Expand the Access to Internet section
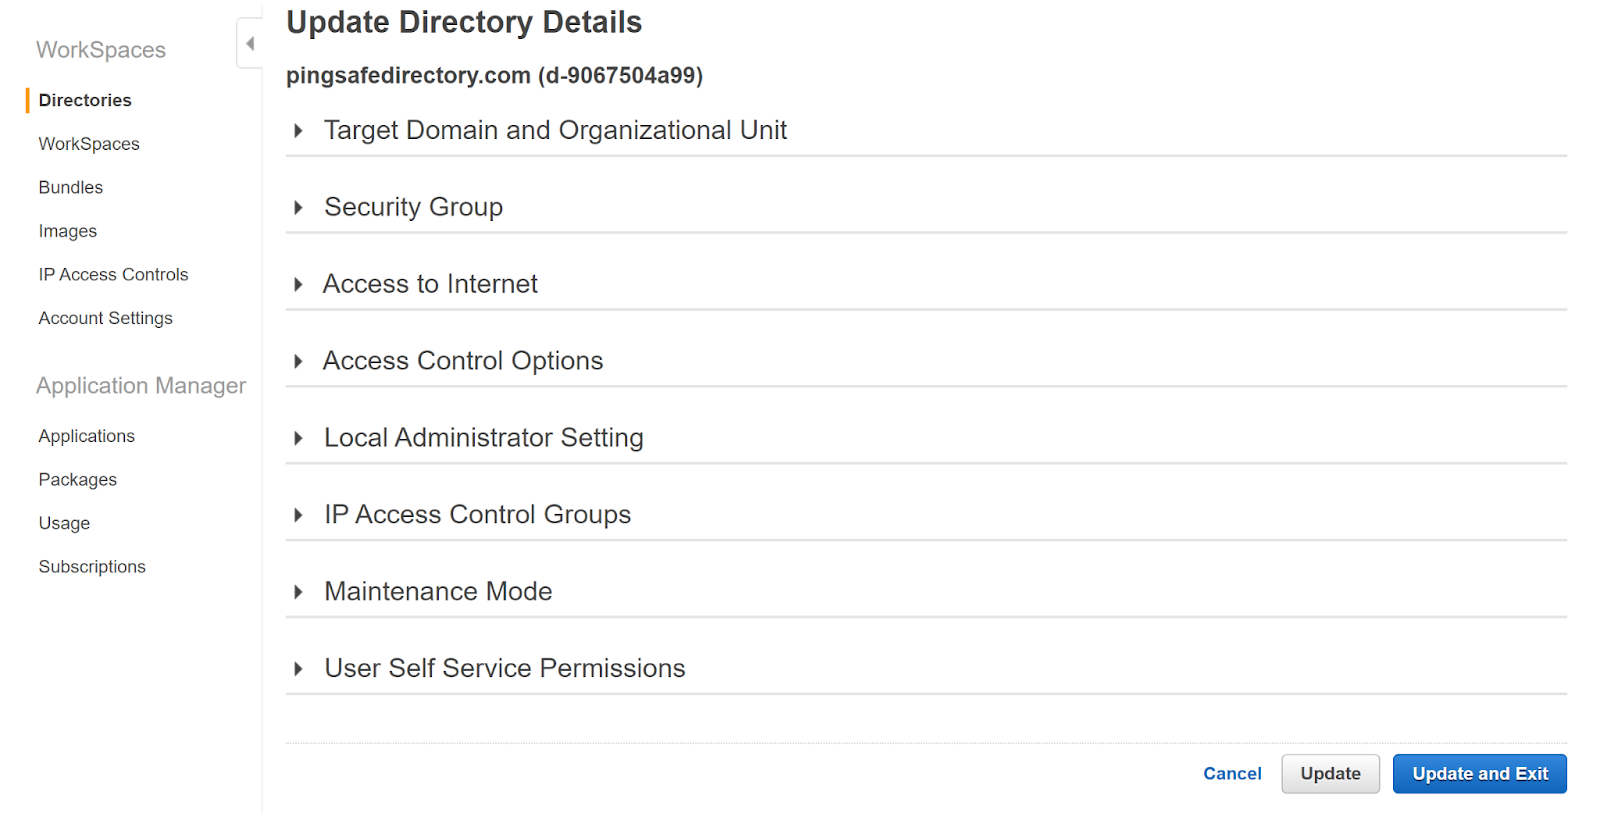Viewport: 1600px width, 828px height. [x=298, y=285]
